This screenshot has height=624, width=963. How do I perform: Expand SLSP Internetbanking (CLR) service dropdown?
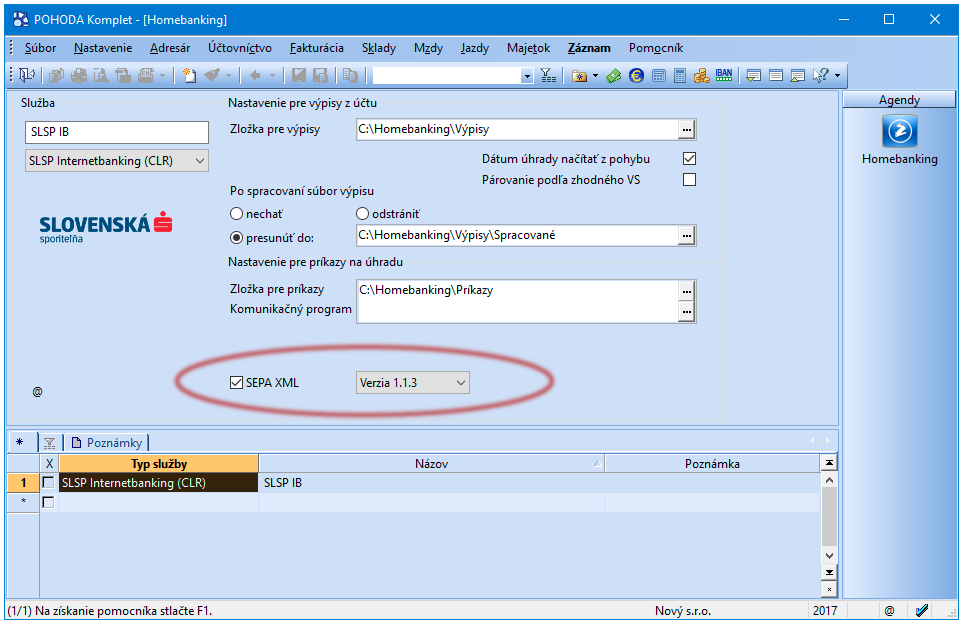pyautogui.click(x=117, y=161)
